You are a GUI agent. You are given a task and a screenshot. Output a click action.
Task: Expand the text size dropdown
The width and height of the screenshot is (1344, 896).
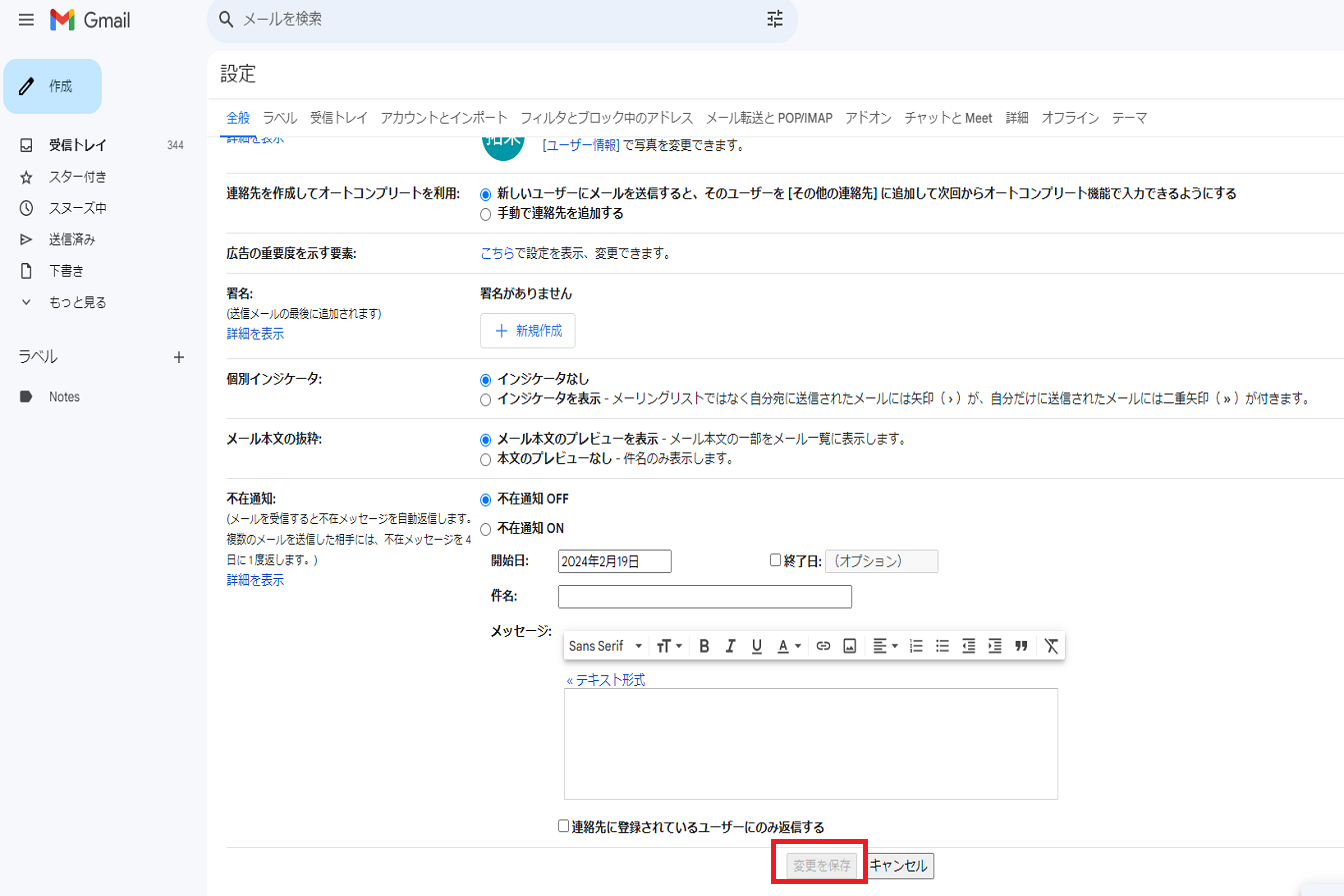(x=669, y=646)
